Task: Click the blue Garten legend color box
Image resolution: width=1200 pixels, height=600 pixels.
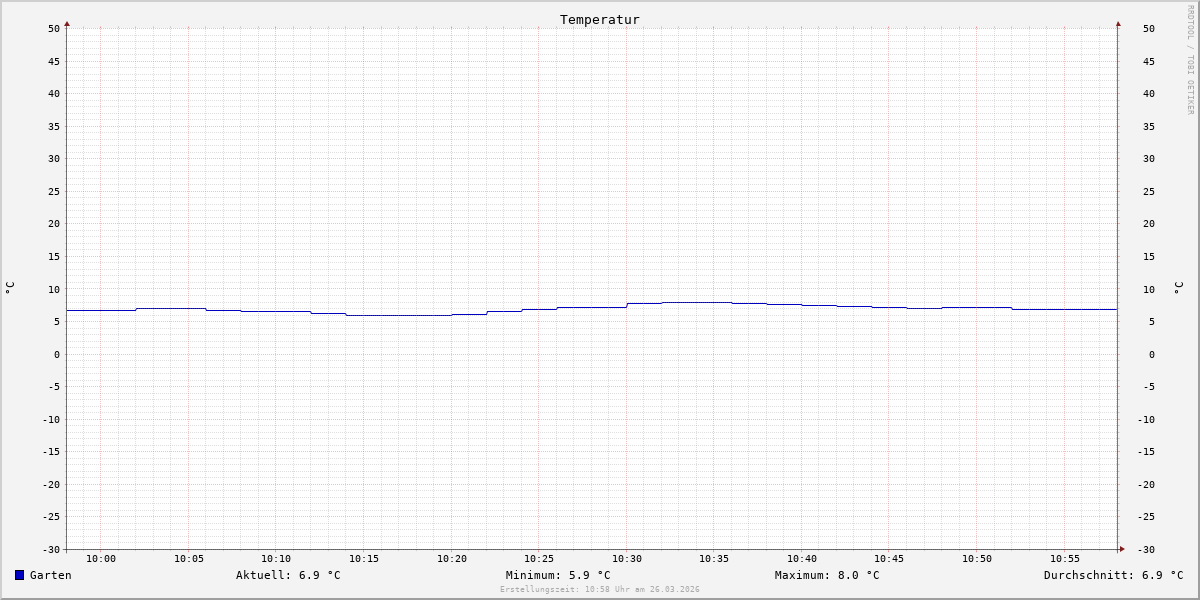Action: pyautogui.click(x=19, y=575)
